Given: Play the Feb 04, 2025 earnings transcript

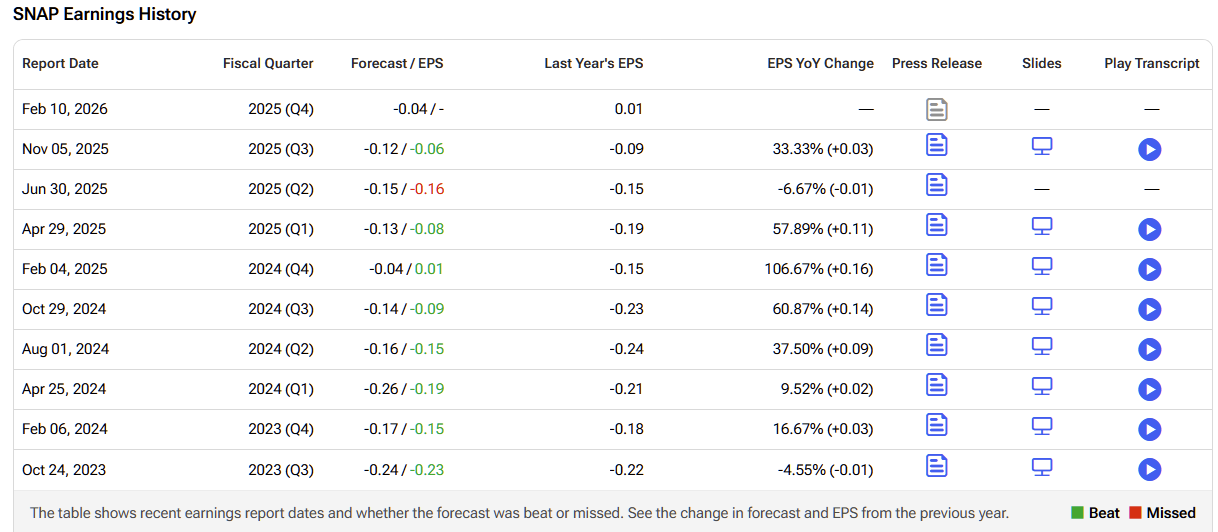Looking at the screenshot, I should 1149,270.
